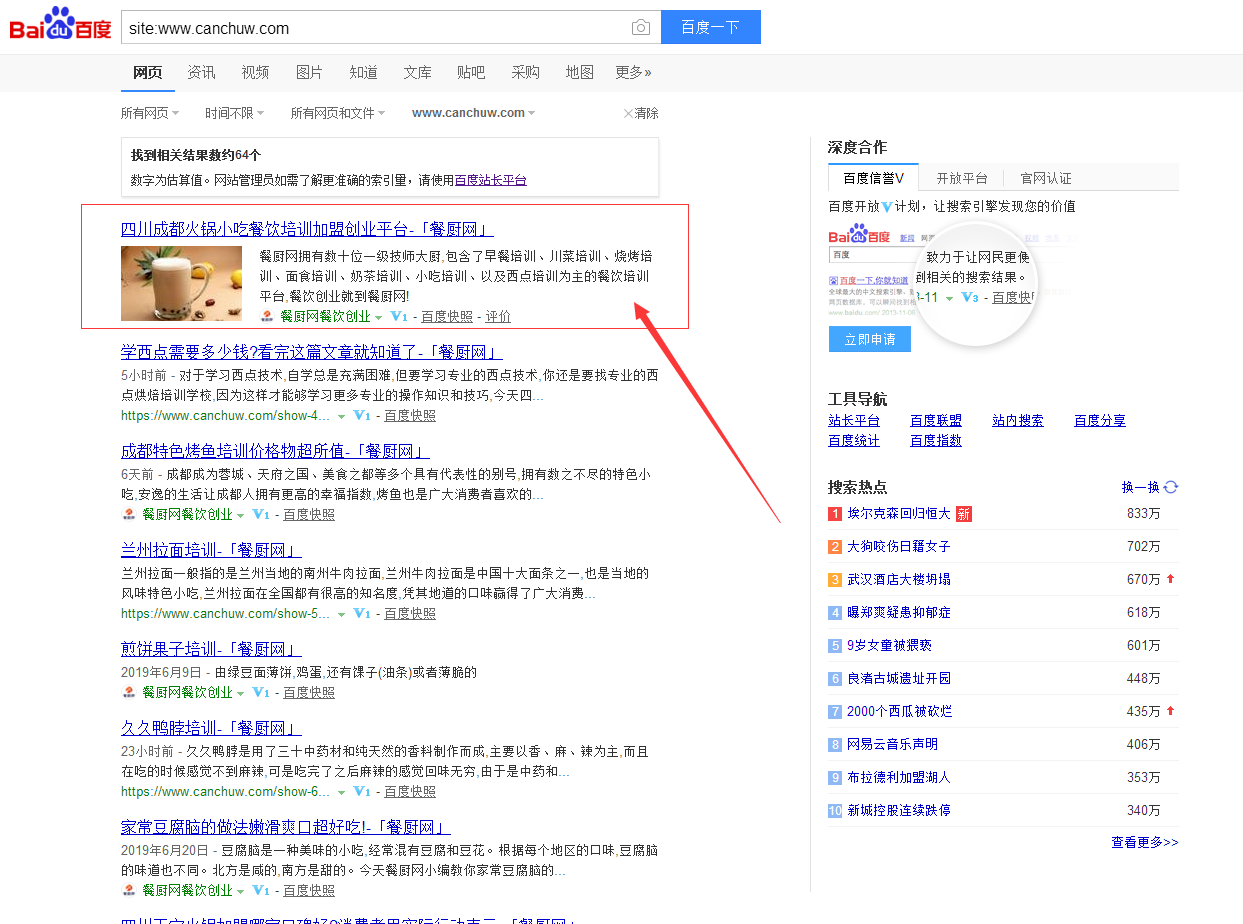Open 站内搜索 tool link
This screenshot has width=1243, height=924.
(x=1018, y=420)
